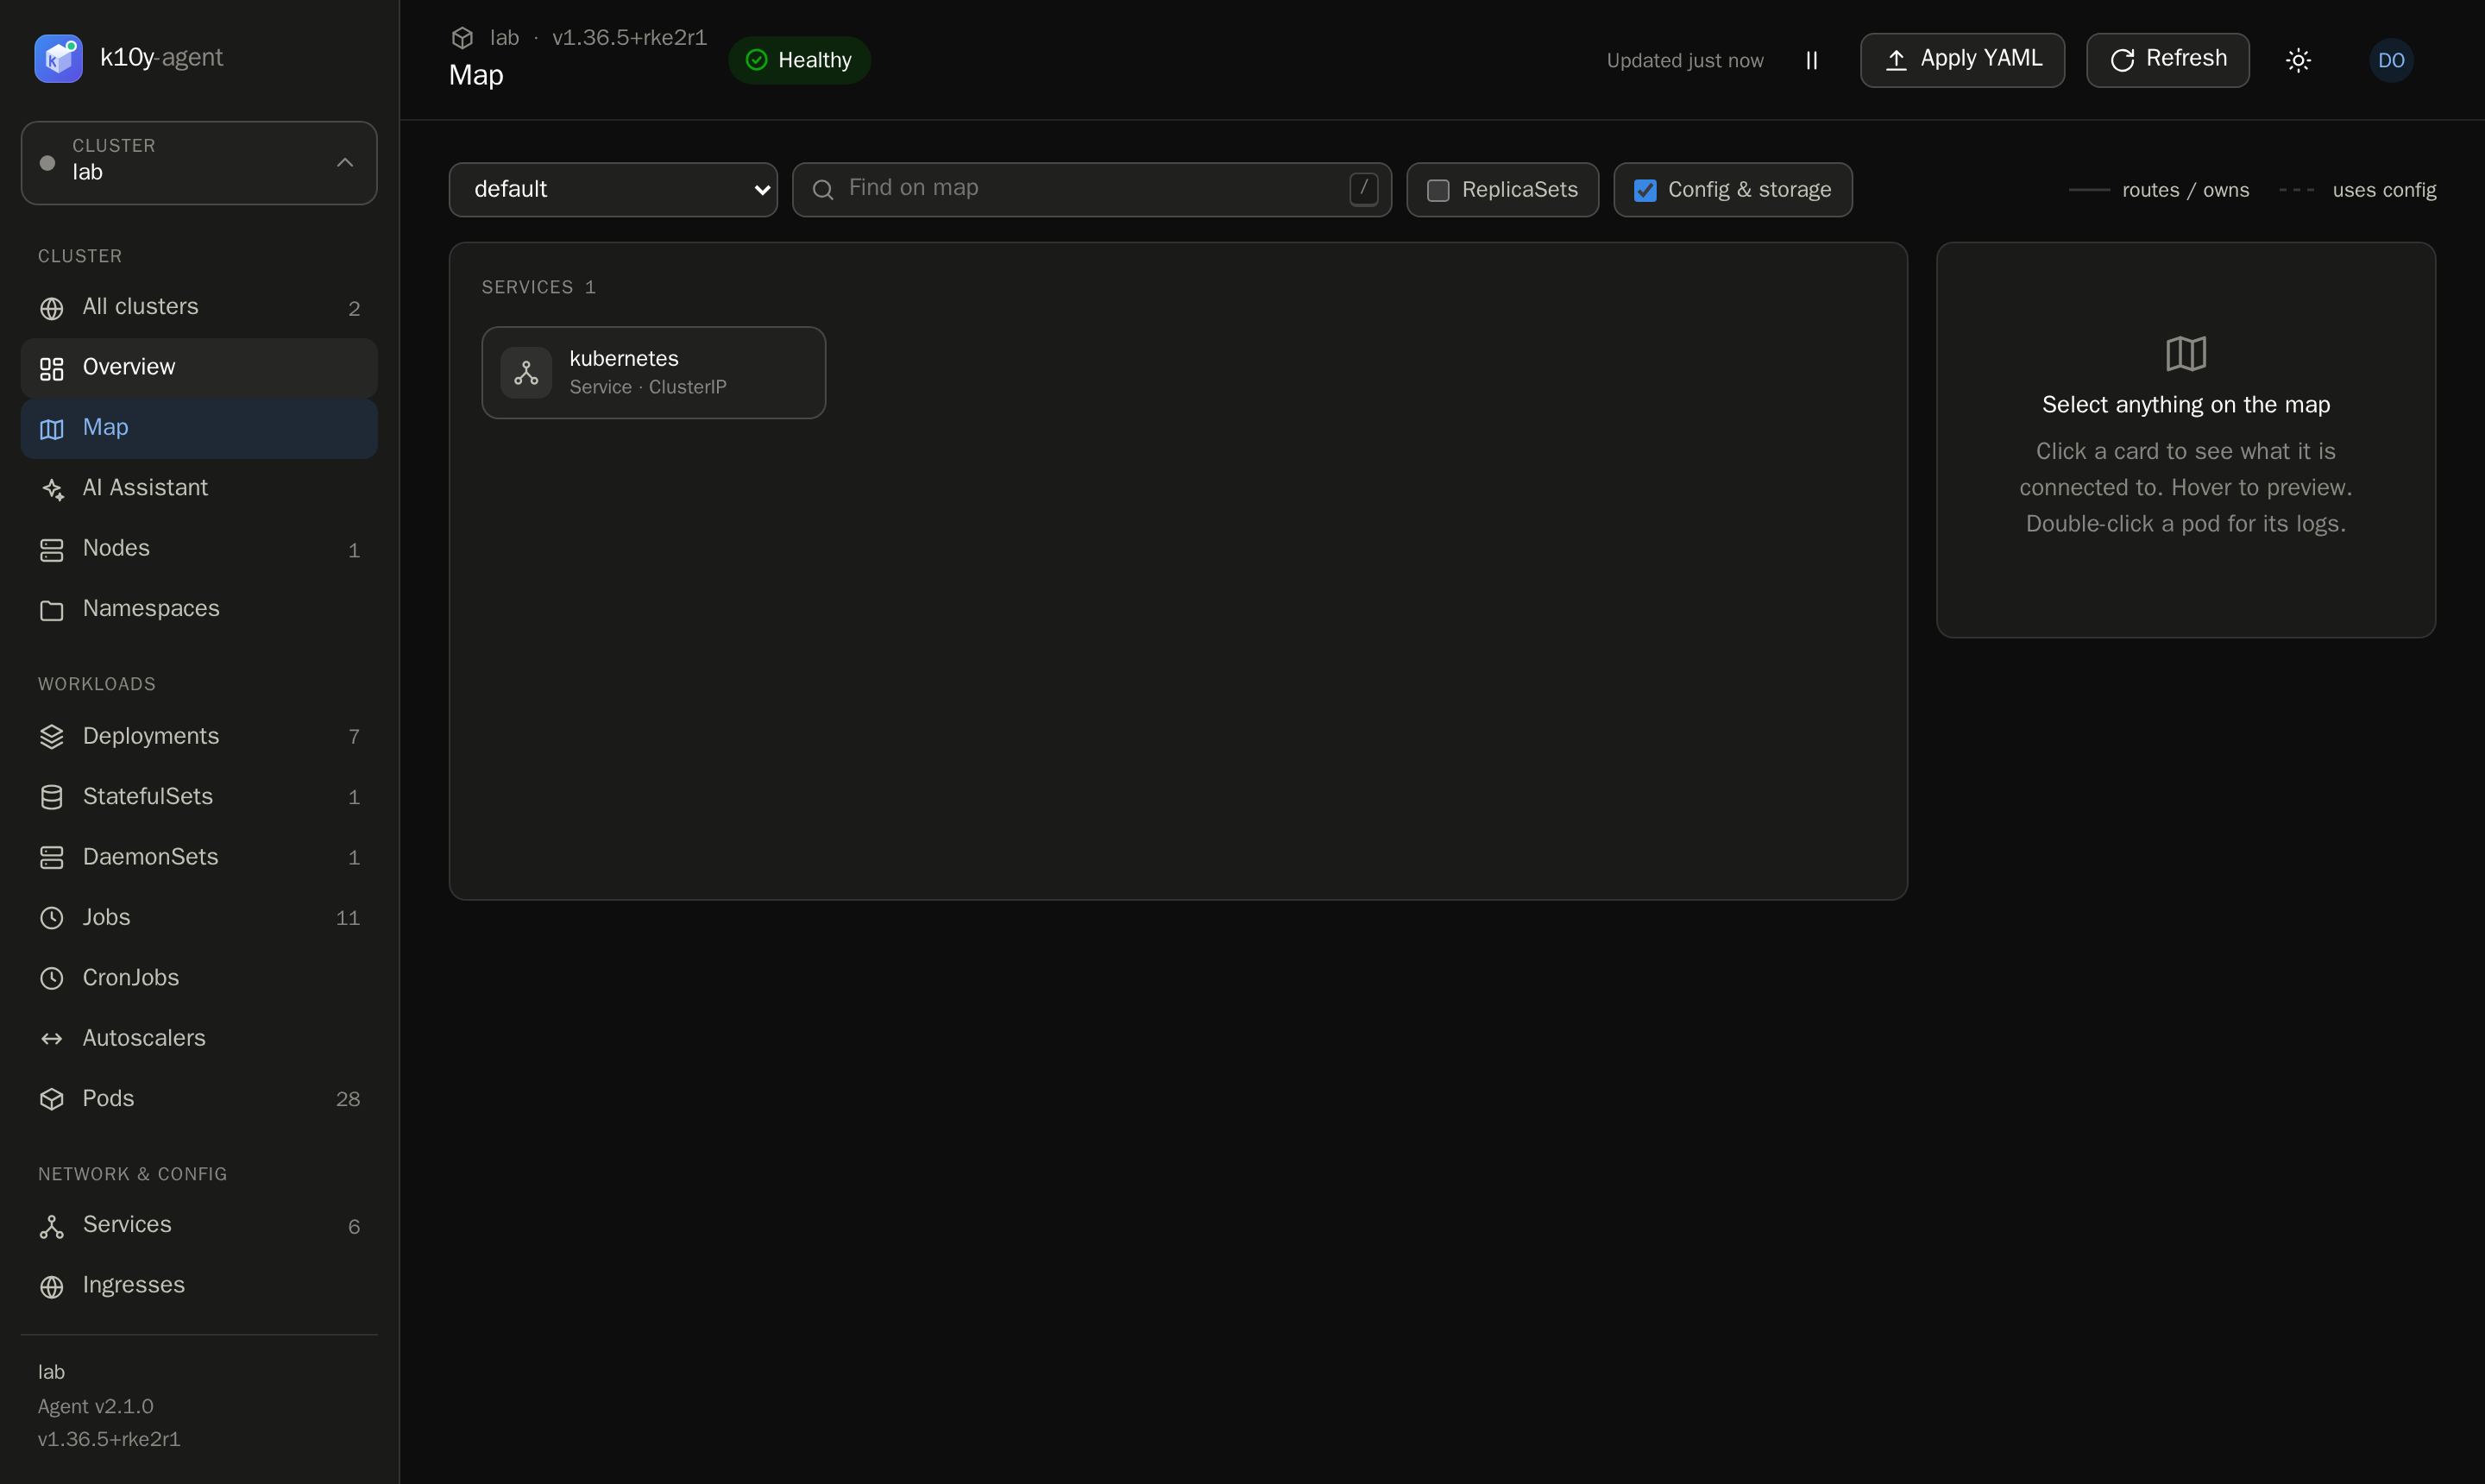Open CronJobs in the sidebar
The image size is (2485, 1484).
point(199,978)
